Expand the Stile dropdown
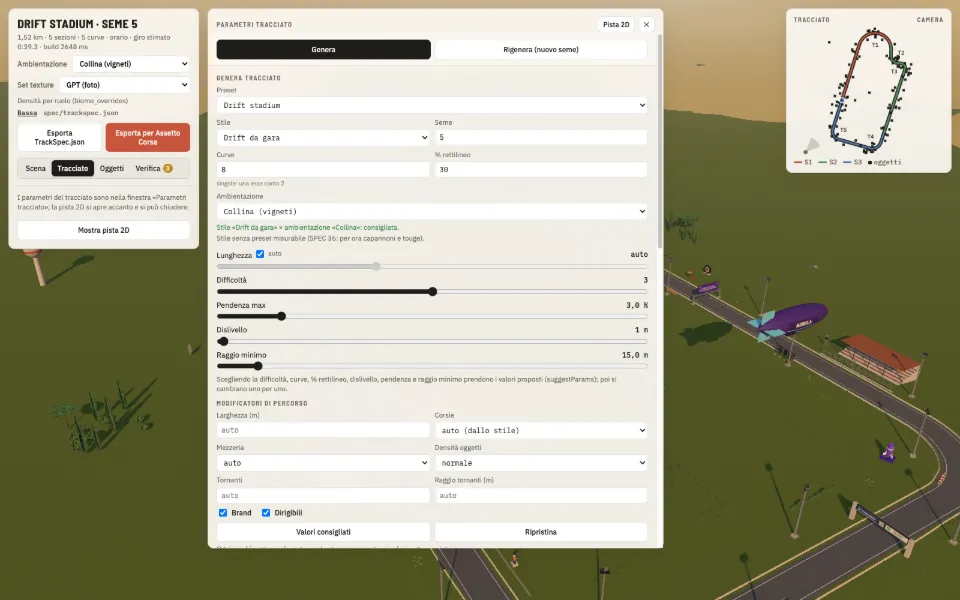The height and width of the screenshot is (600, 960). point(323,138)
